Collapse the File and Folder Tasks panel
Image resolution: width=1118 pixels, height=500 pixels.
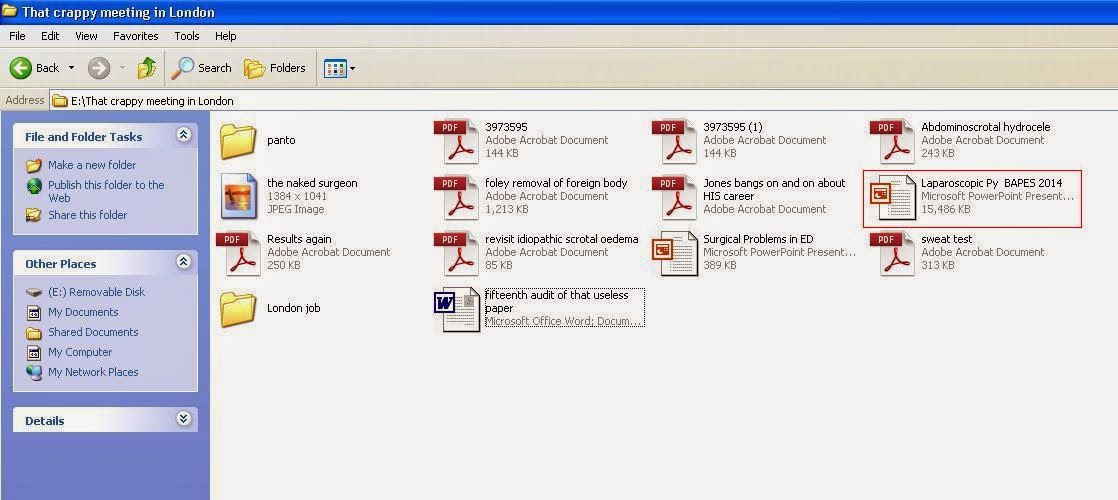click(183, 135)
